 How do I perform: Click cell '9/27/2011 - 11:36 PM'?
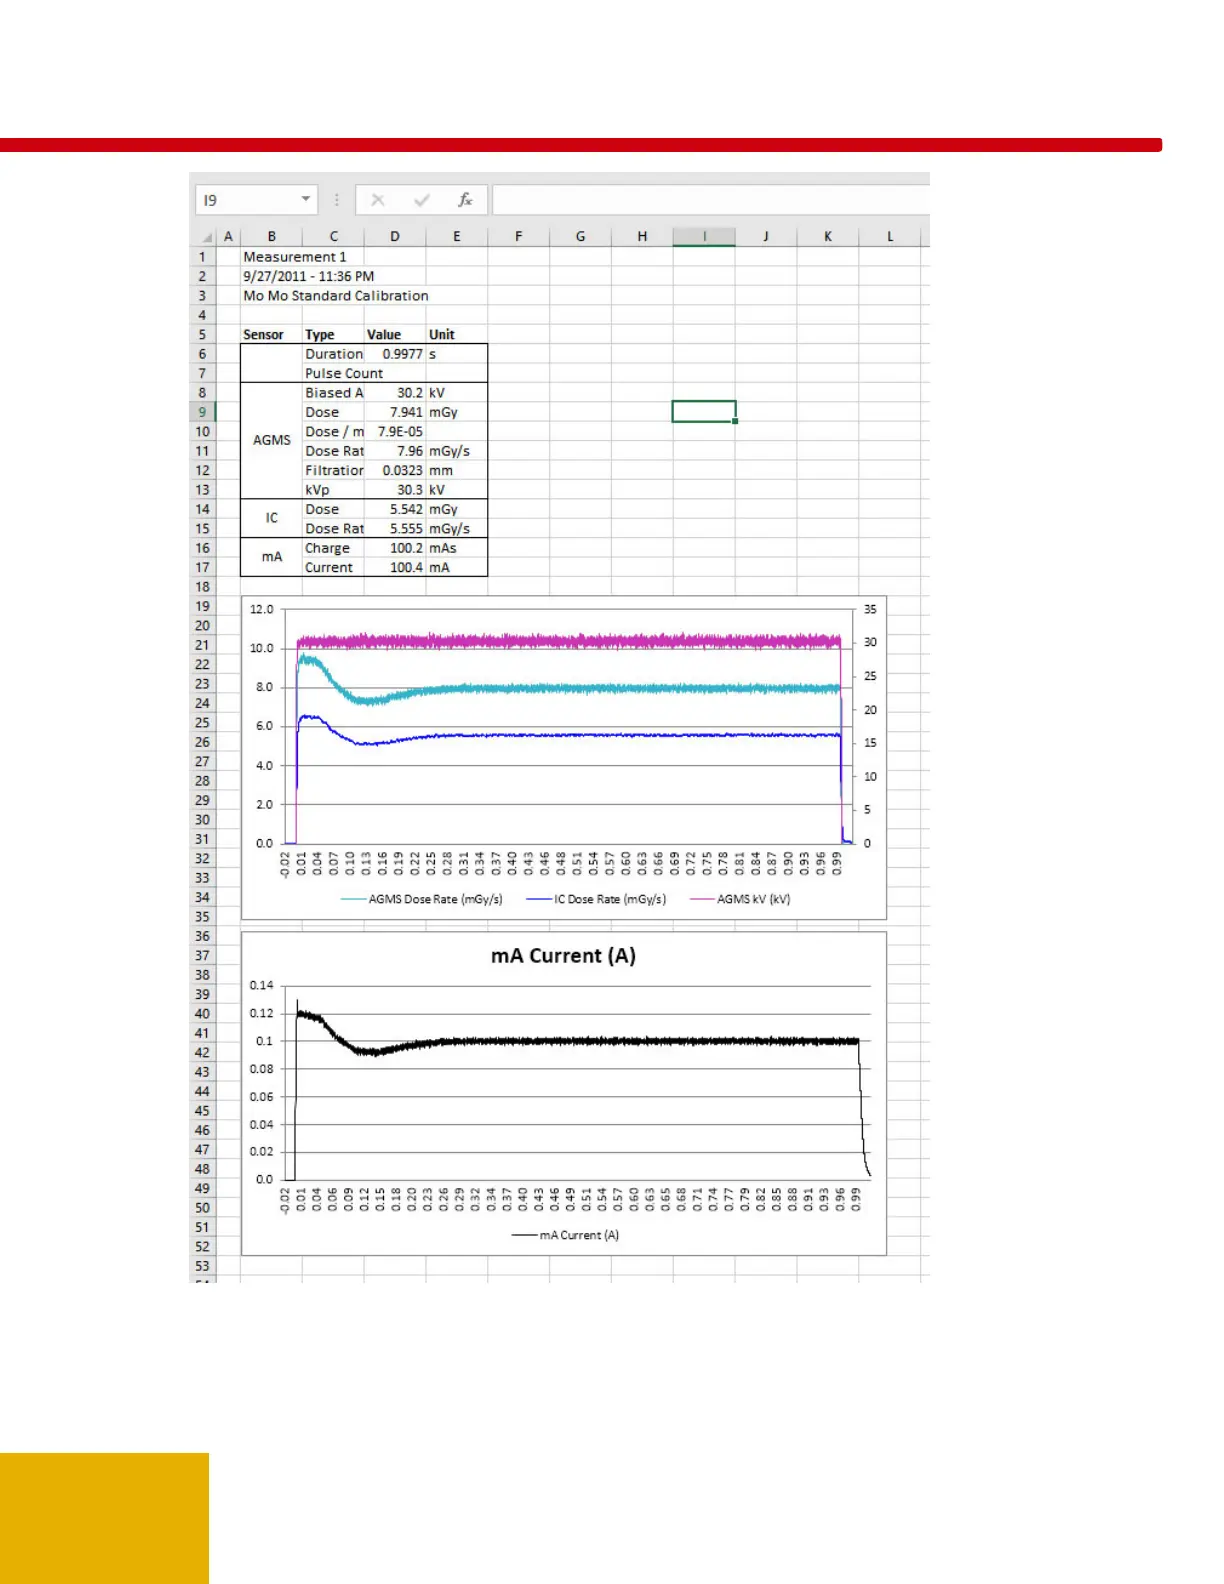308,276
